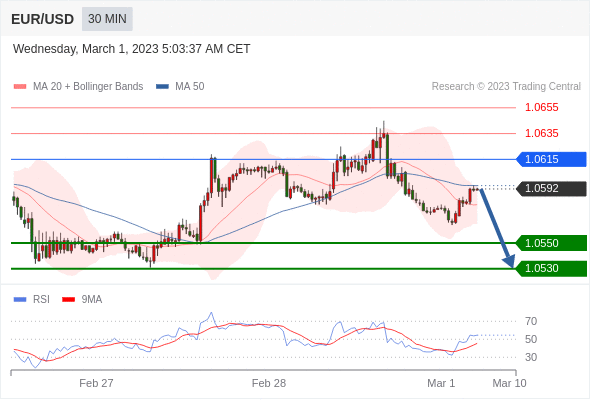590x400 pixels.
Task: Click the MA 50 legend swatch
Action: click(162, 87)
